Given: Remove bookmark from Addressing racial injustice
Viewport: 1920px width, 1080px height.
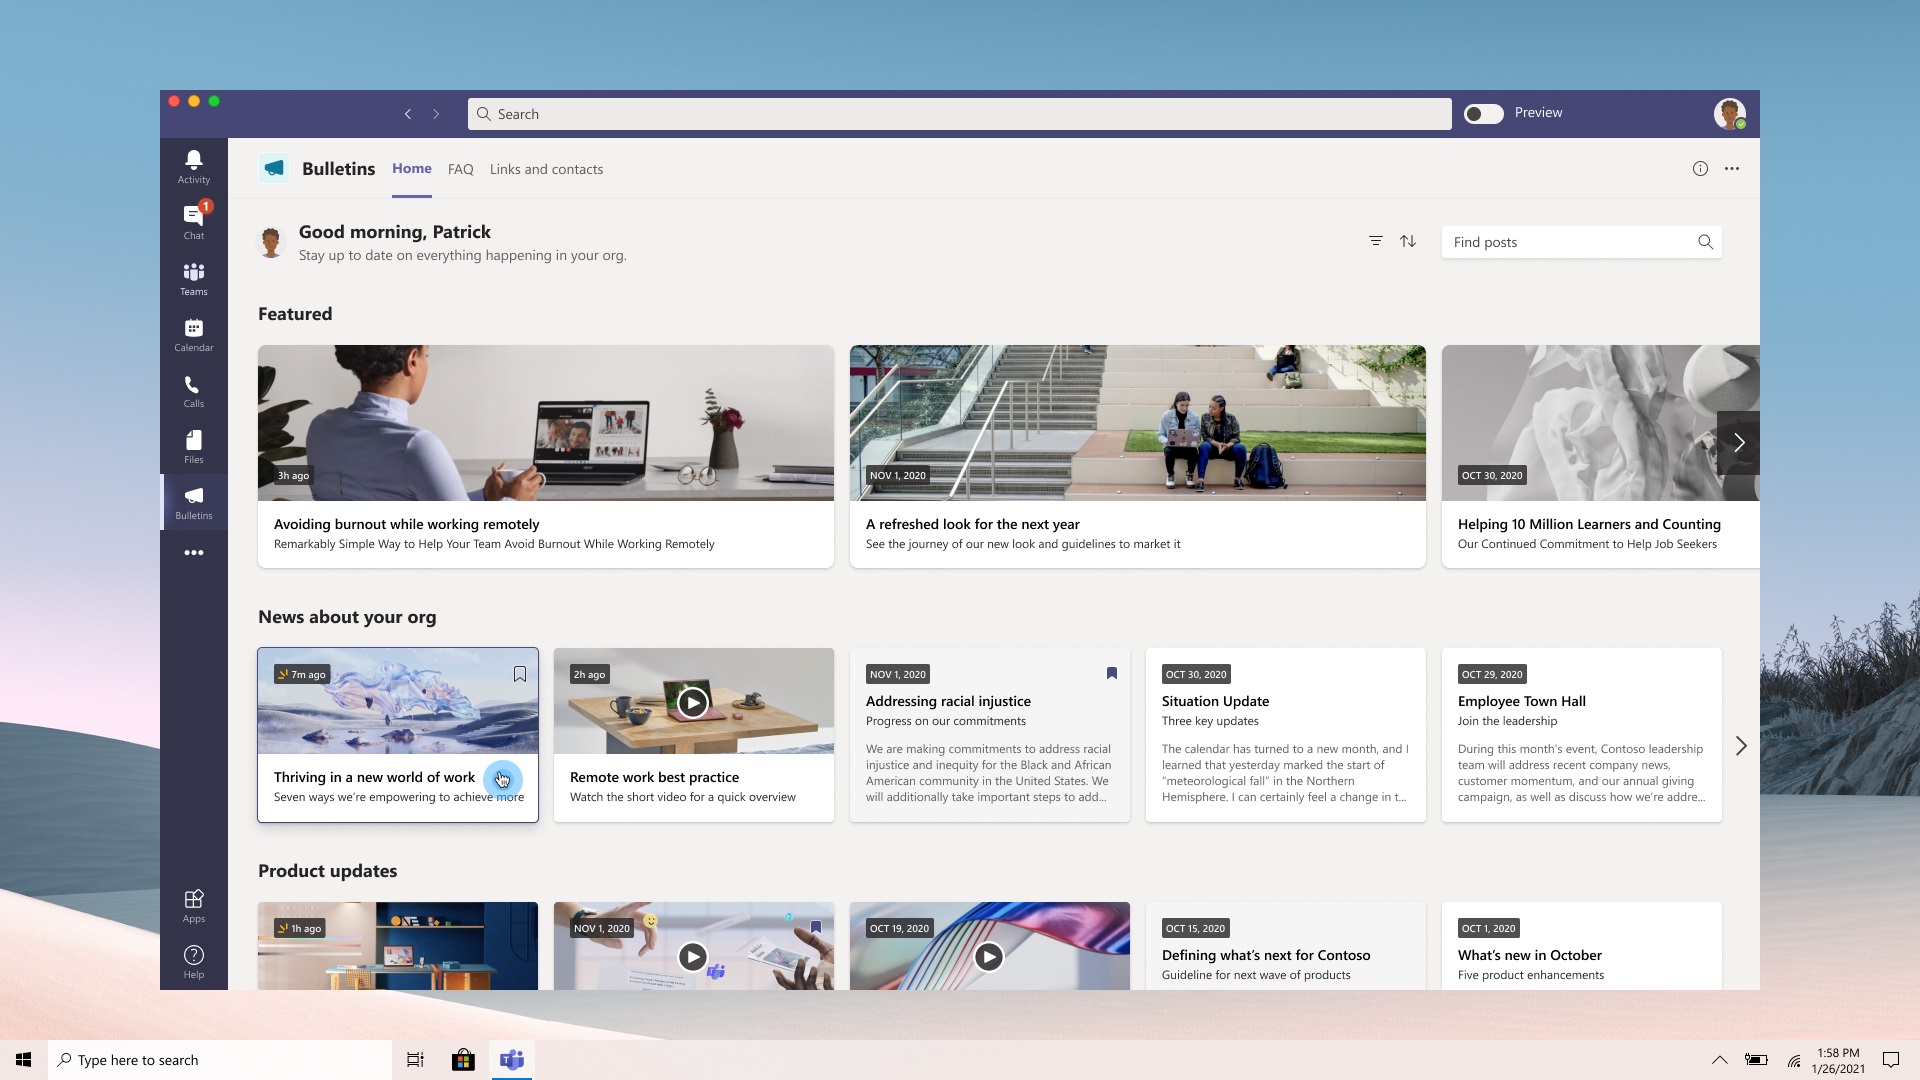Looking at the screenshot, I should click(x=1111, y=673).
